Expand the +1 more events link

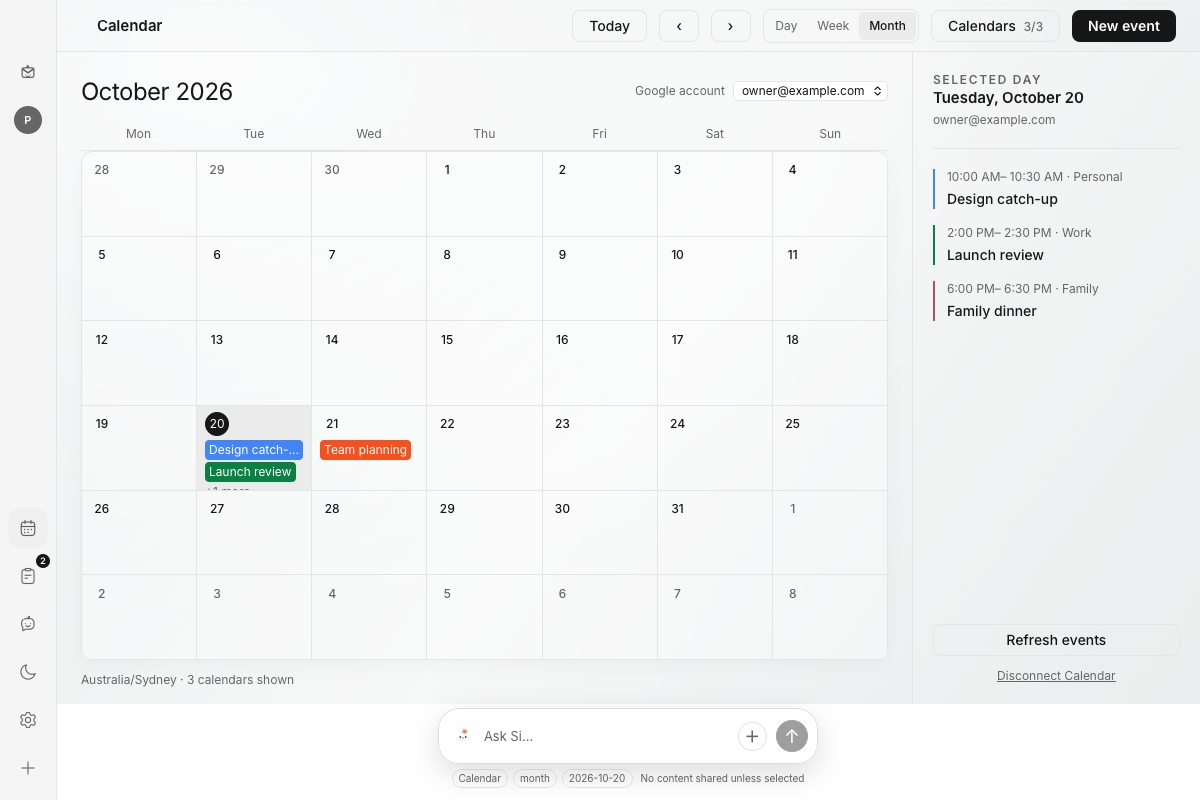coord(229,488)
